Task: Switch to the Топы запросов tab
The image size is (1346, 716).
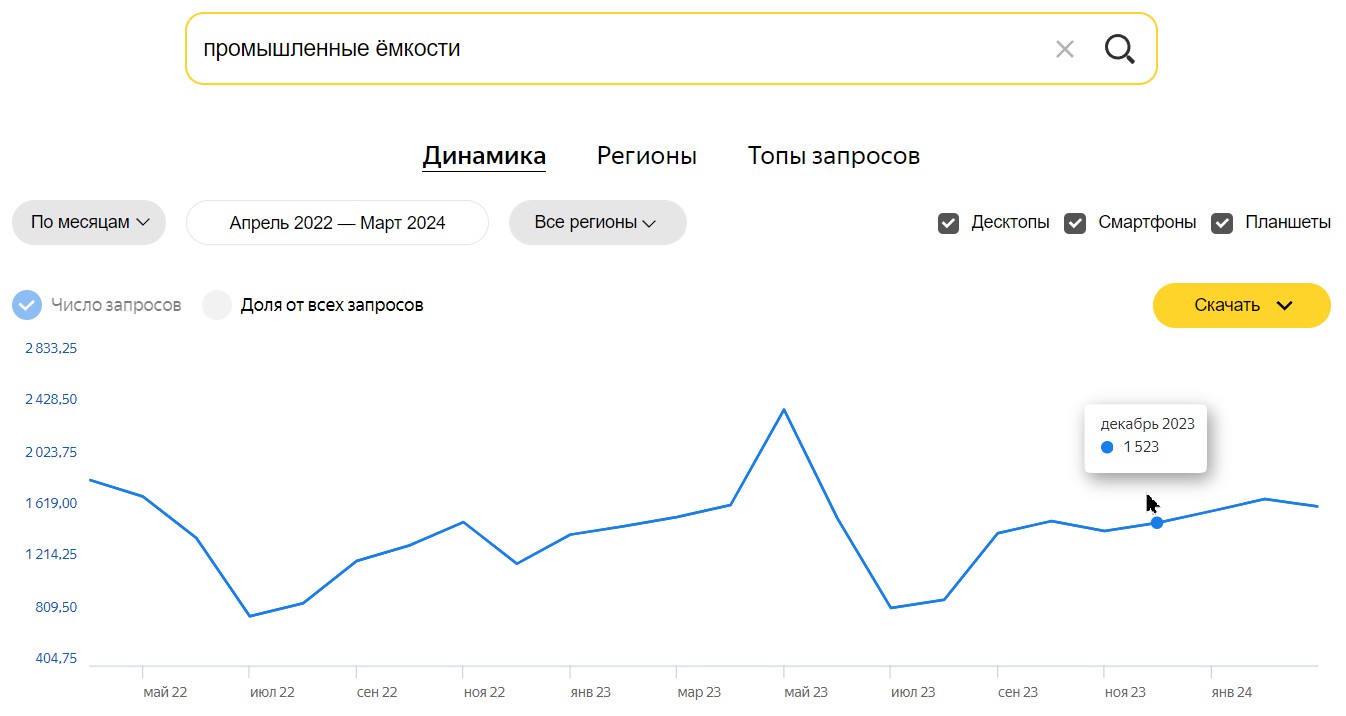Action: pos(834,156)
